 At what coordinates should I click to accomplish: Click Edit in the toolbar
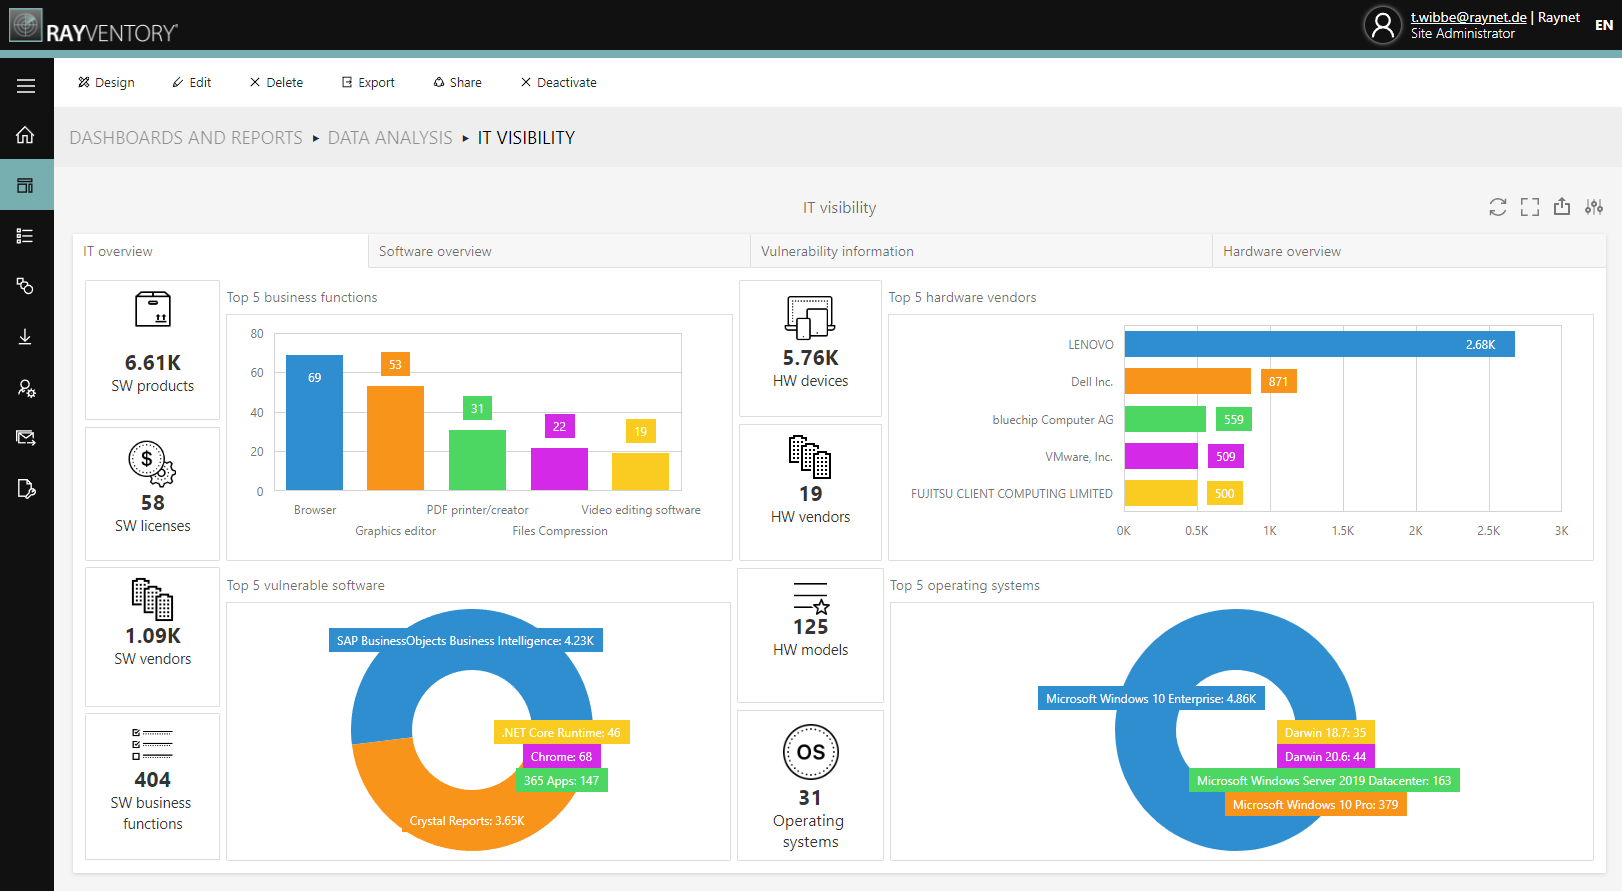tap(192, 83)
